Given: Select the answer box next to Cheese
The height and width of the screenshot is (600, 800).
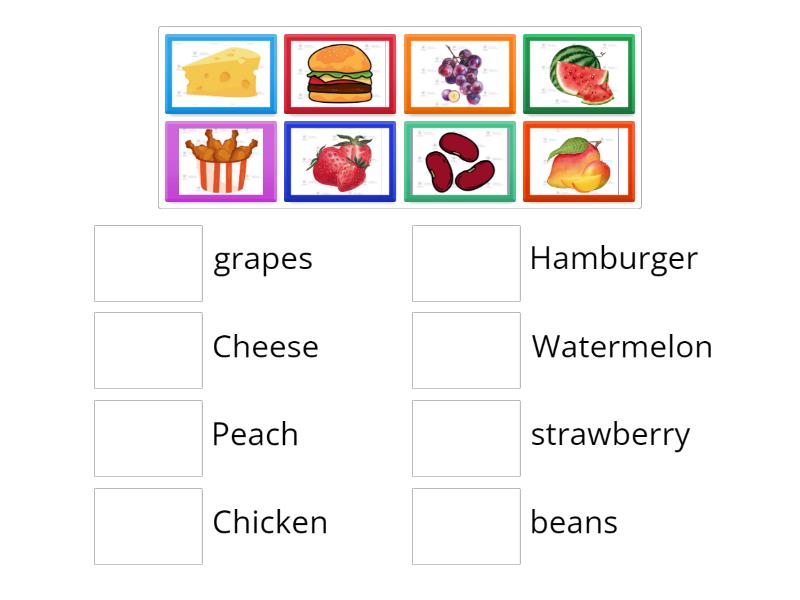Looking at the screenshot, I should click(x=148, y=350).
